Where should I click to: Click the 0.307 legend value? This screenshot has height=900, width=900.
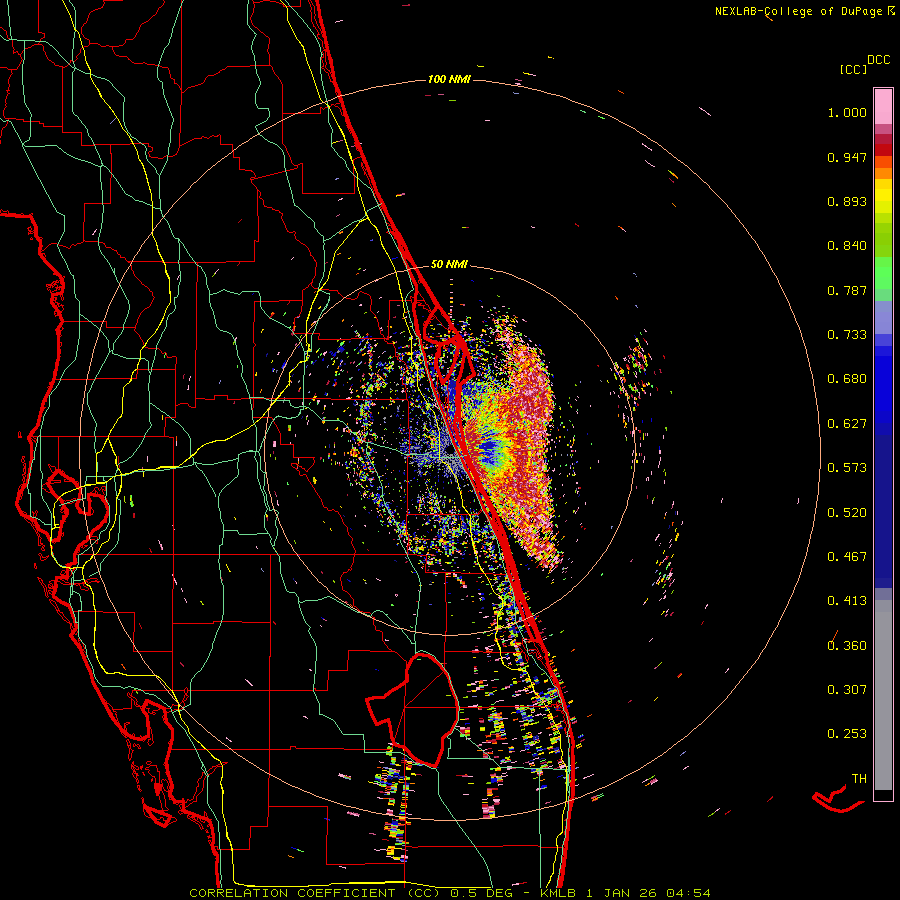[x=847, y=690]
